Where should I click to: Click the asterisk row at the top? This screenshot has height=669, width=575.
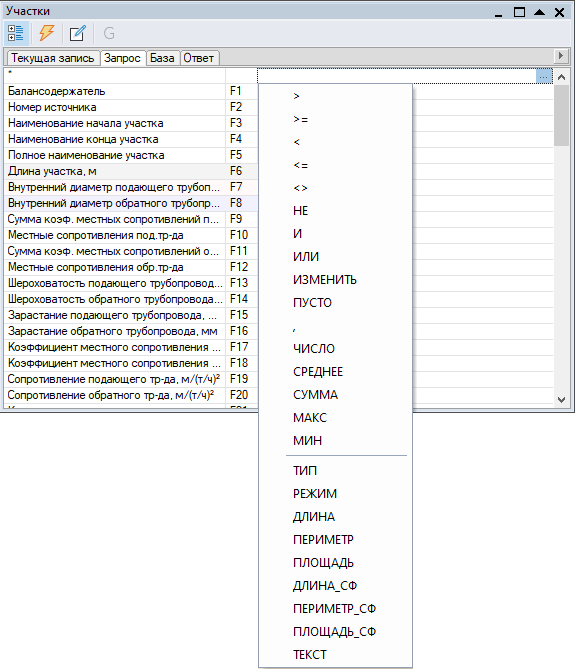pos(115,76)
